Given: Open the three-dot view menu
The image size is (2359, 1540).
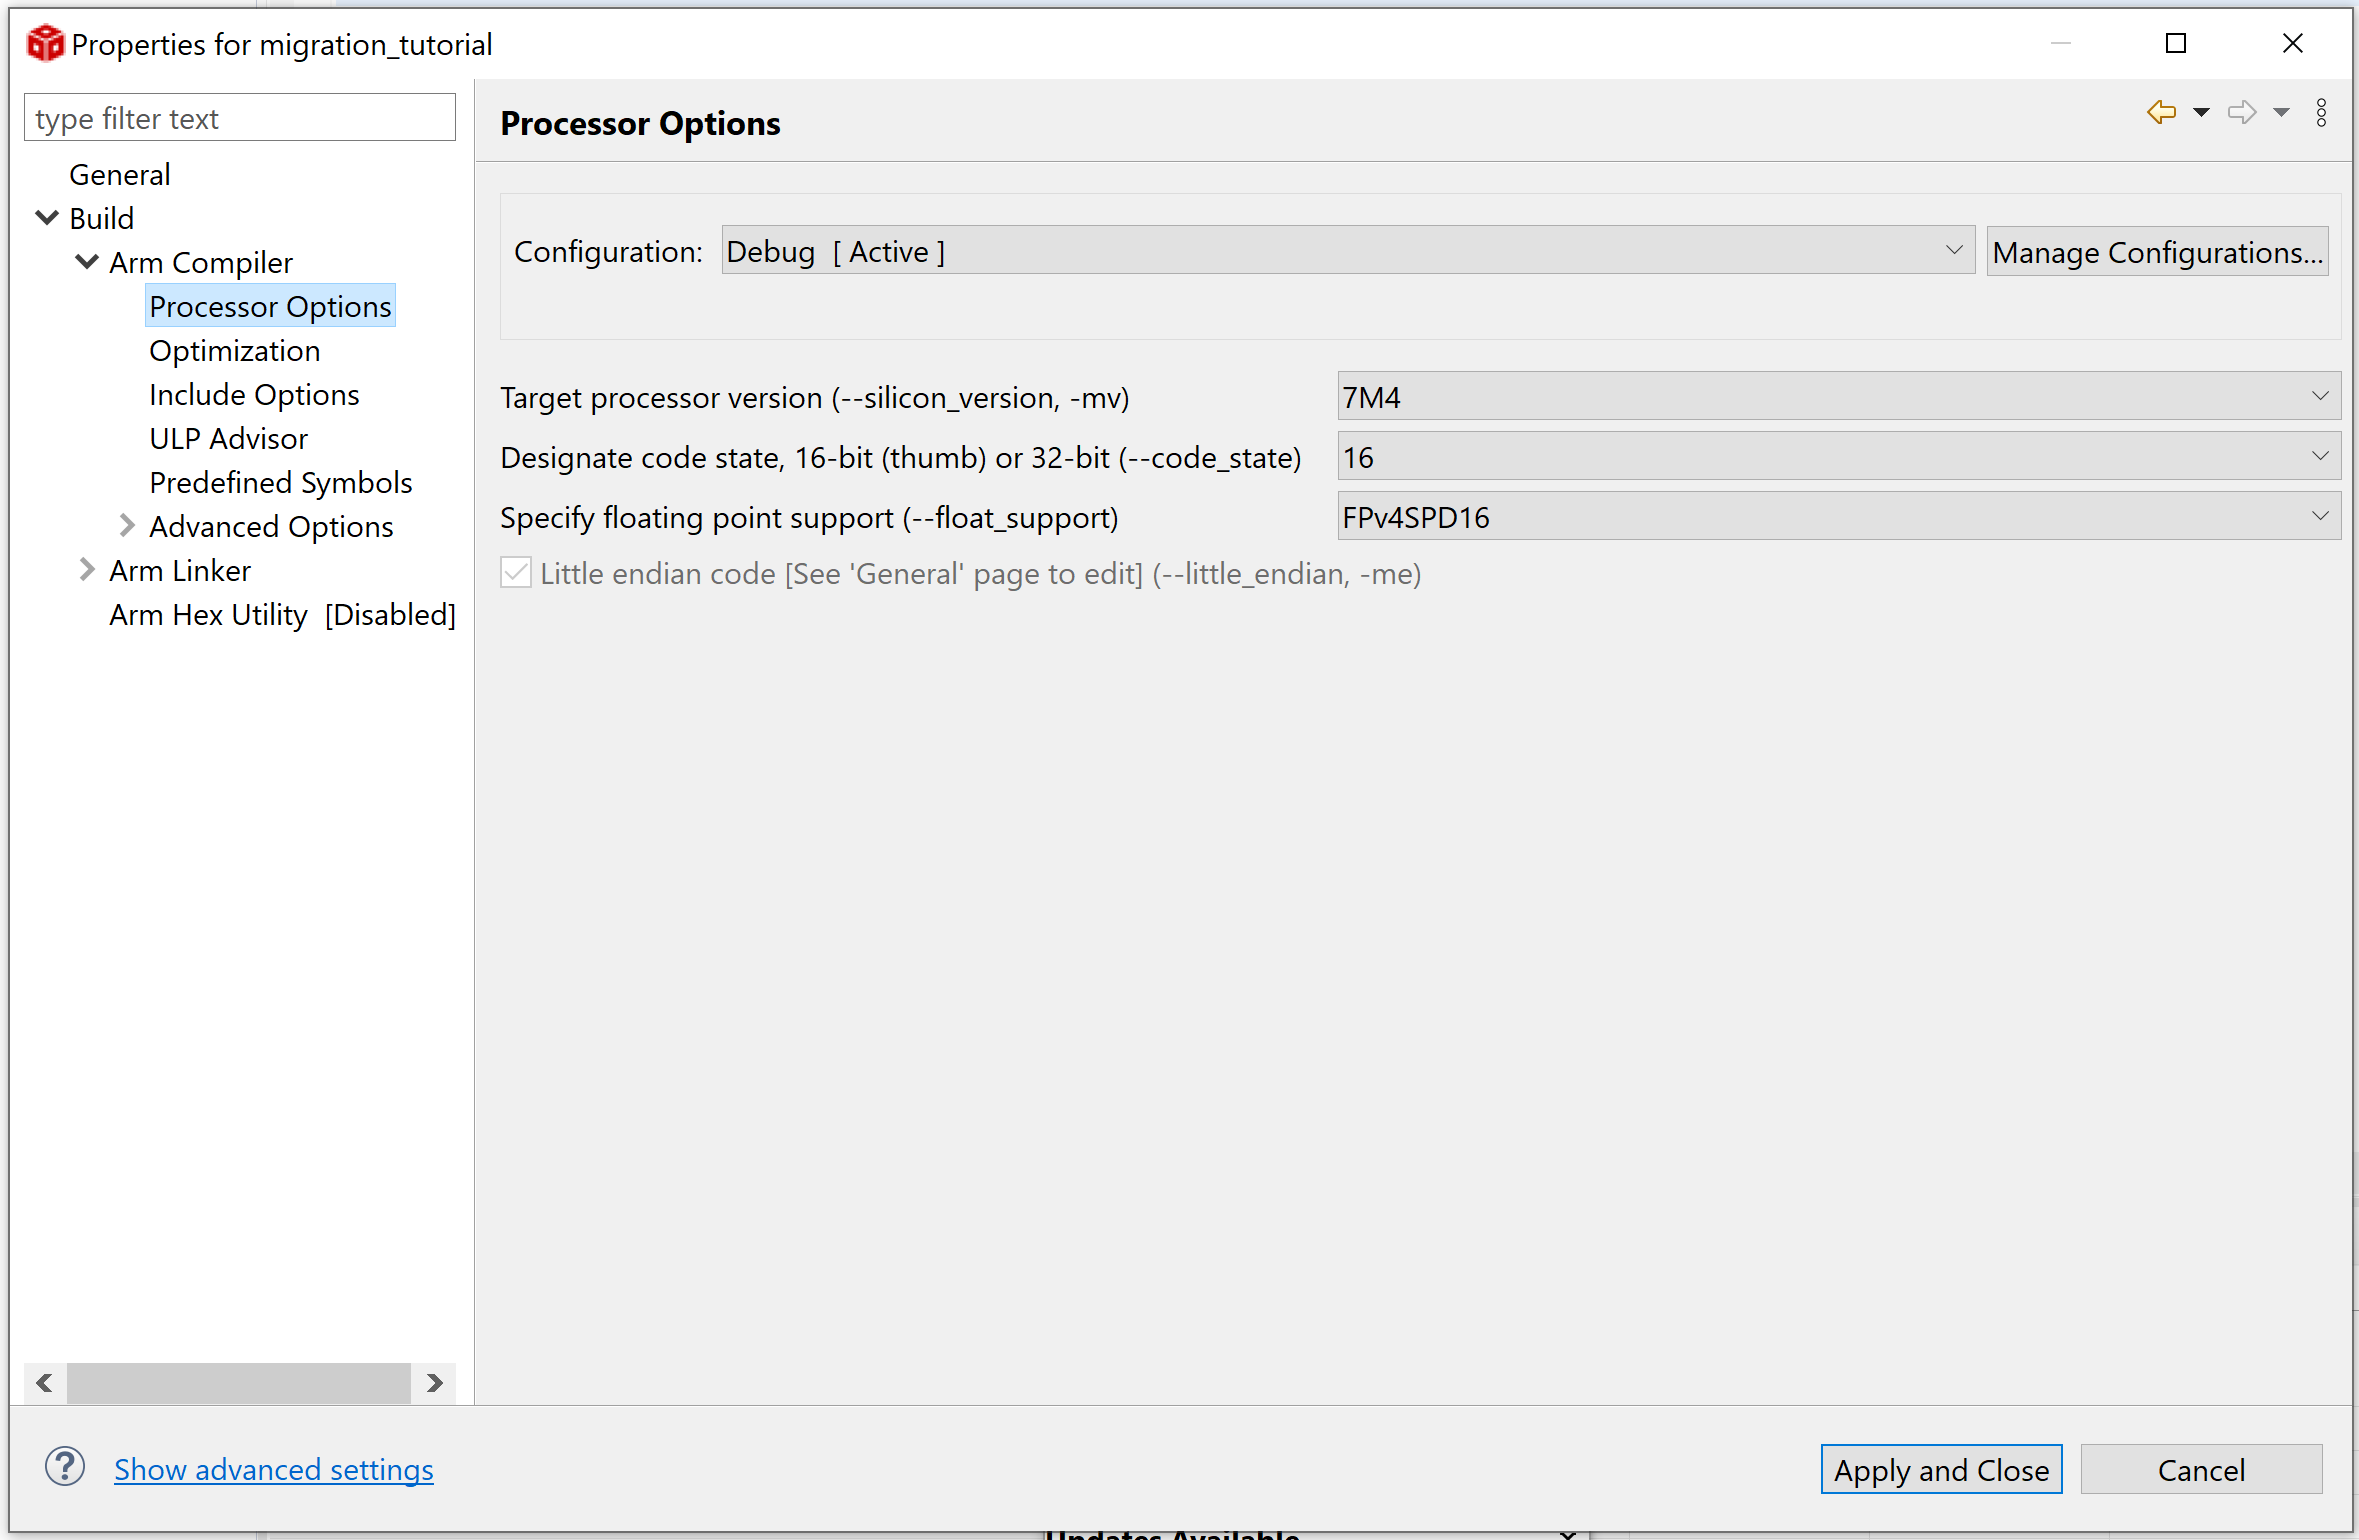Looking at the screenshot, I should click(x=2321, y=112).
